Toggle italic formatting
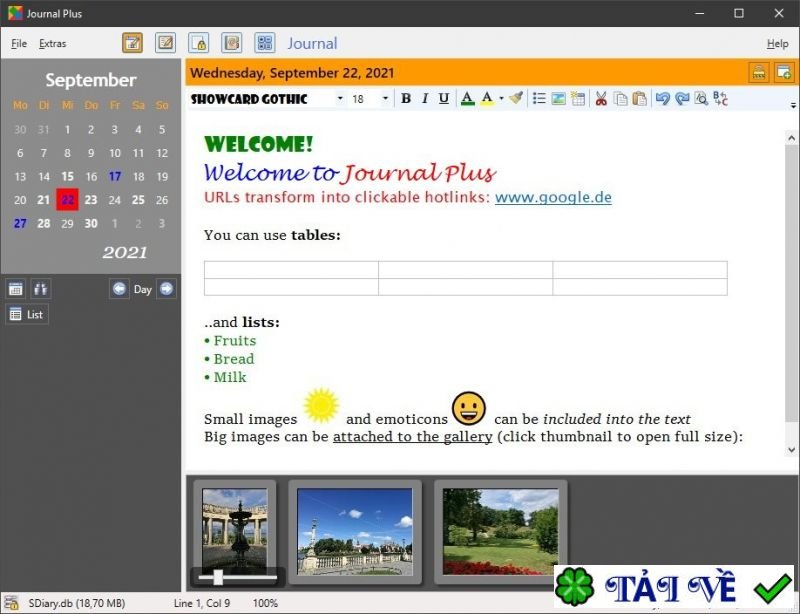Viewport: 800px width, 614px height. pos(425,98)
